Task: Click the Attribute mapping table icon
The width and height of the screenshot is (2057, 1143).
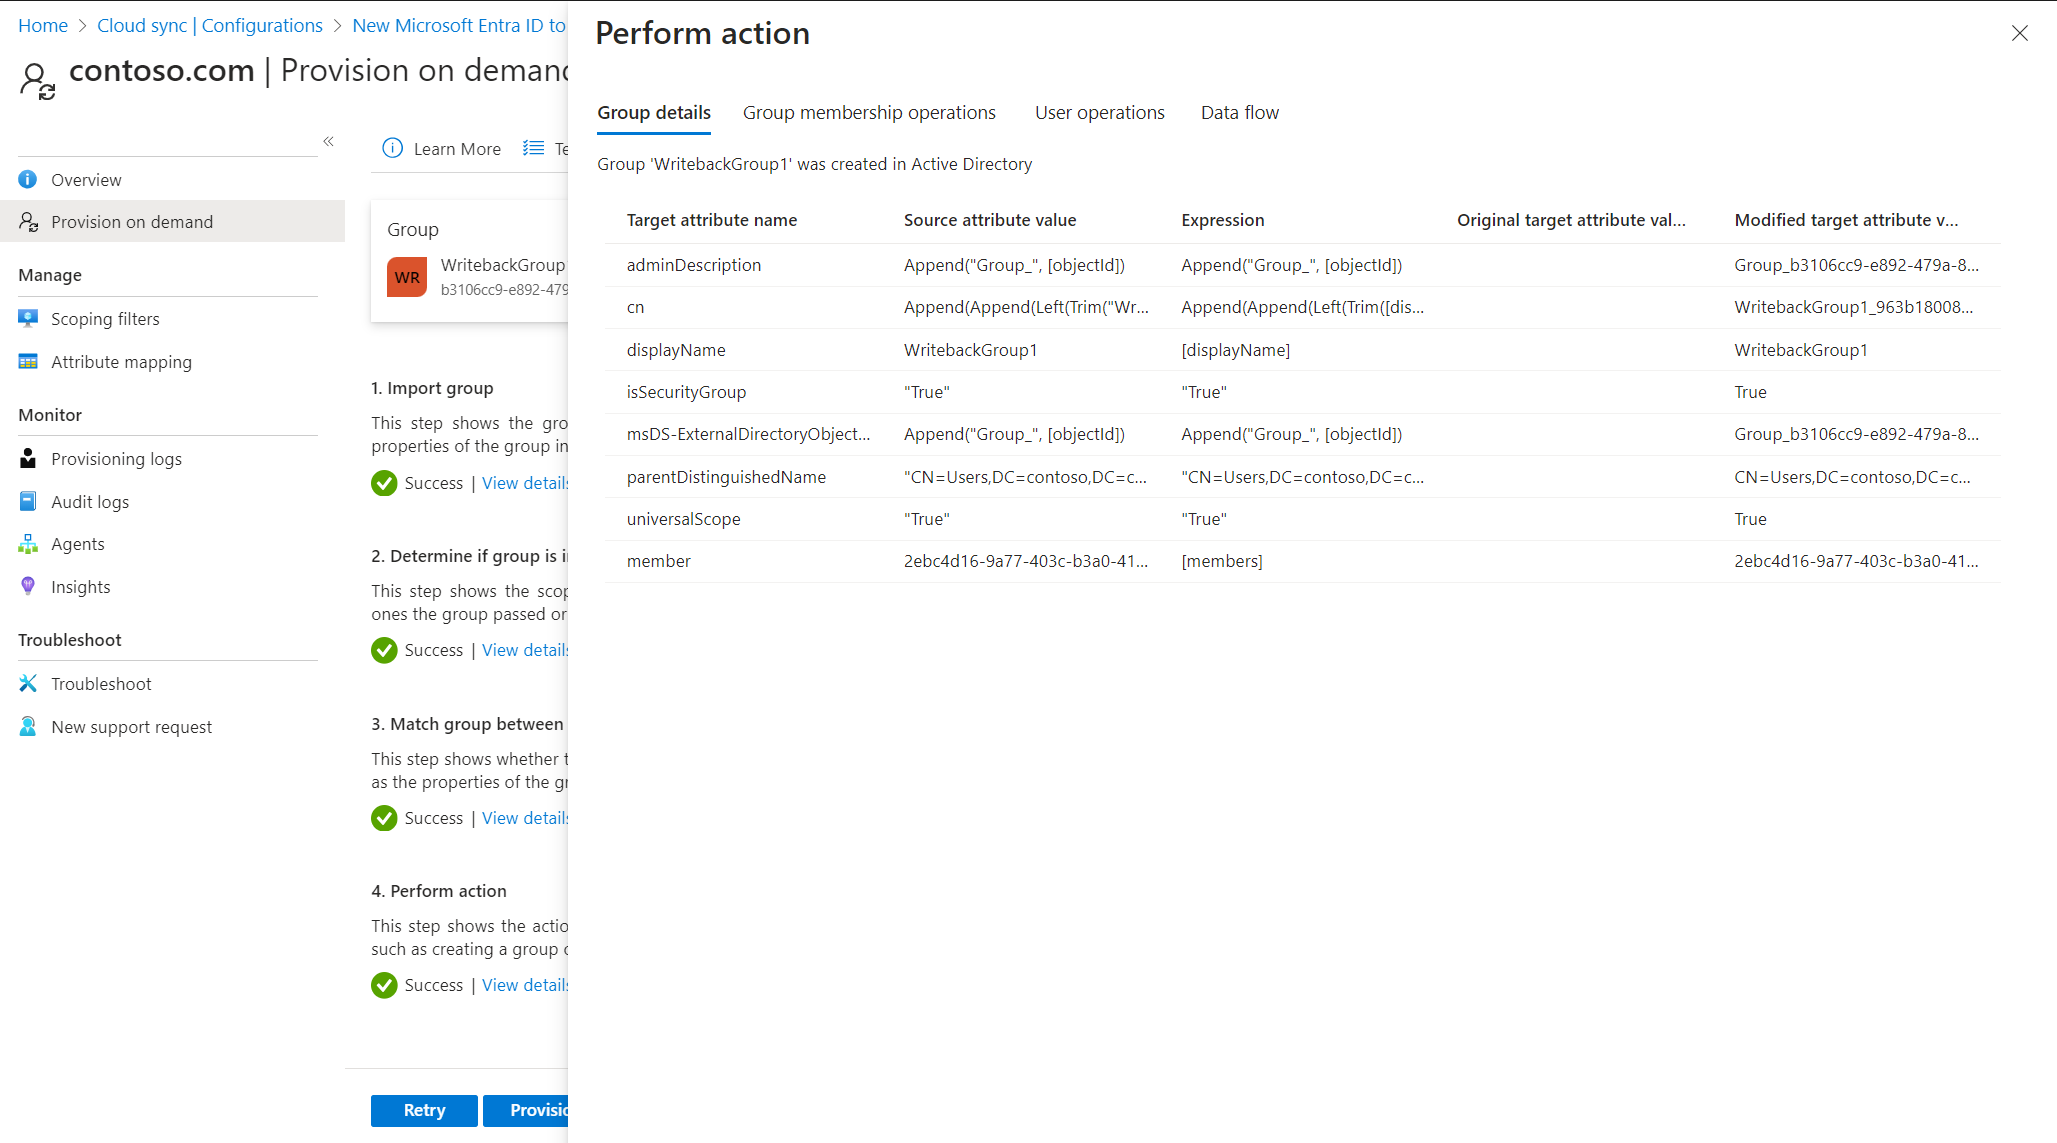Action: (28, 362)
